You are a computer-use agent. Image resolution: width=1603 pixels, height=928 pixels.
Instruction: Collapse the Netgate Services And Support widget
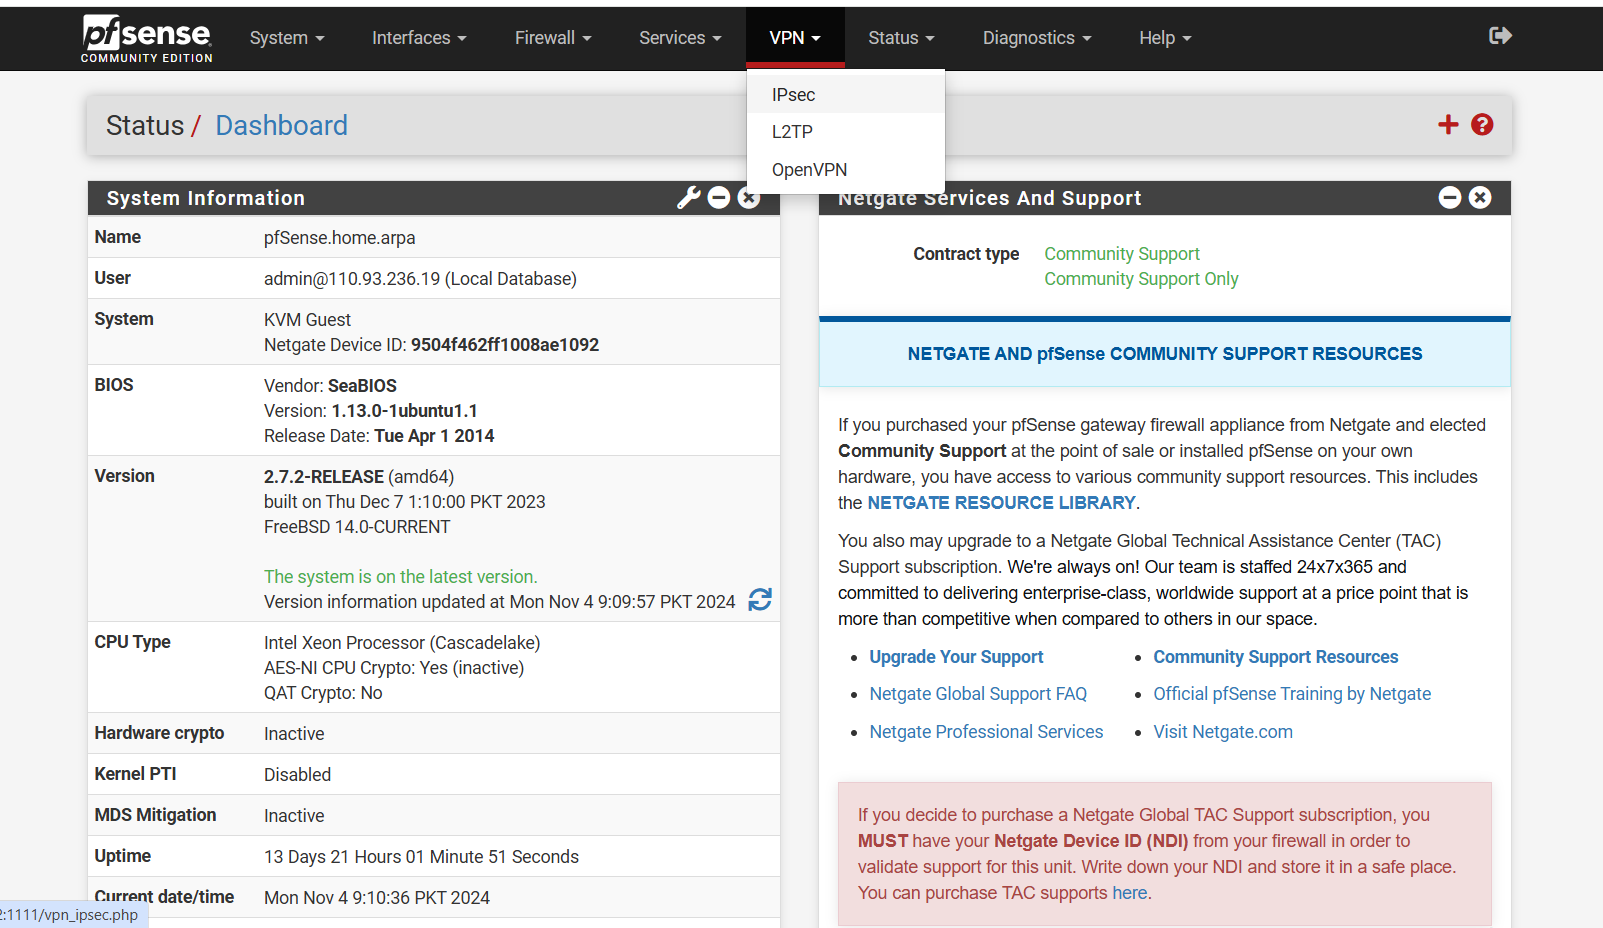(x=1449, y=198)
